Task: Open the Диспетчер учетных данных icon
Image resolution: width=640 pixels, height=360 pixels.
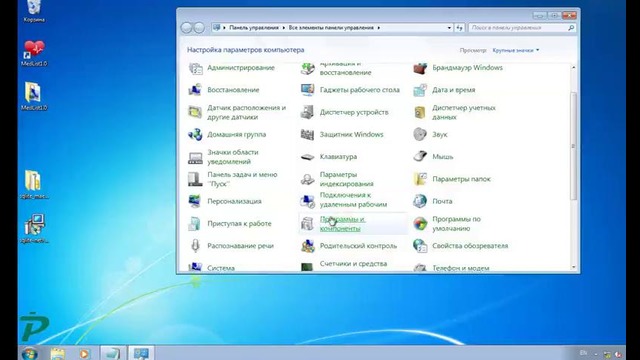Action: (x=420, y=112)
